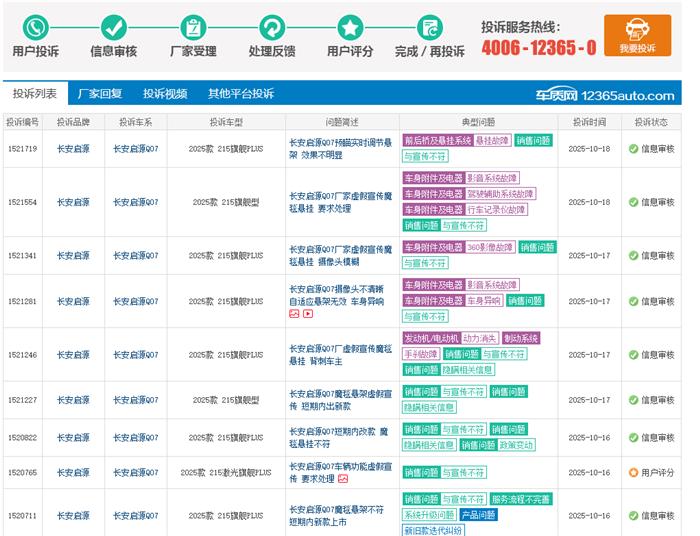Viewport: 700px width, 536px height.
Task: Click the 处理反馈 arrow step icon
Action: 271,27
